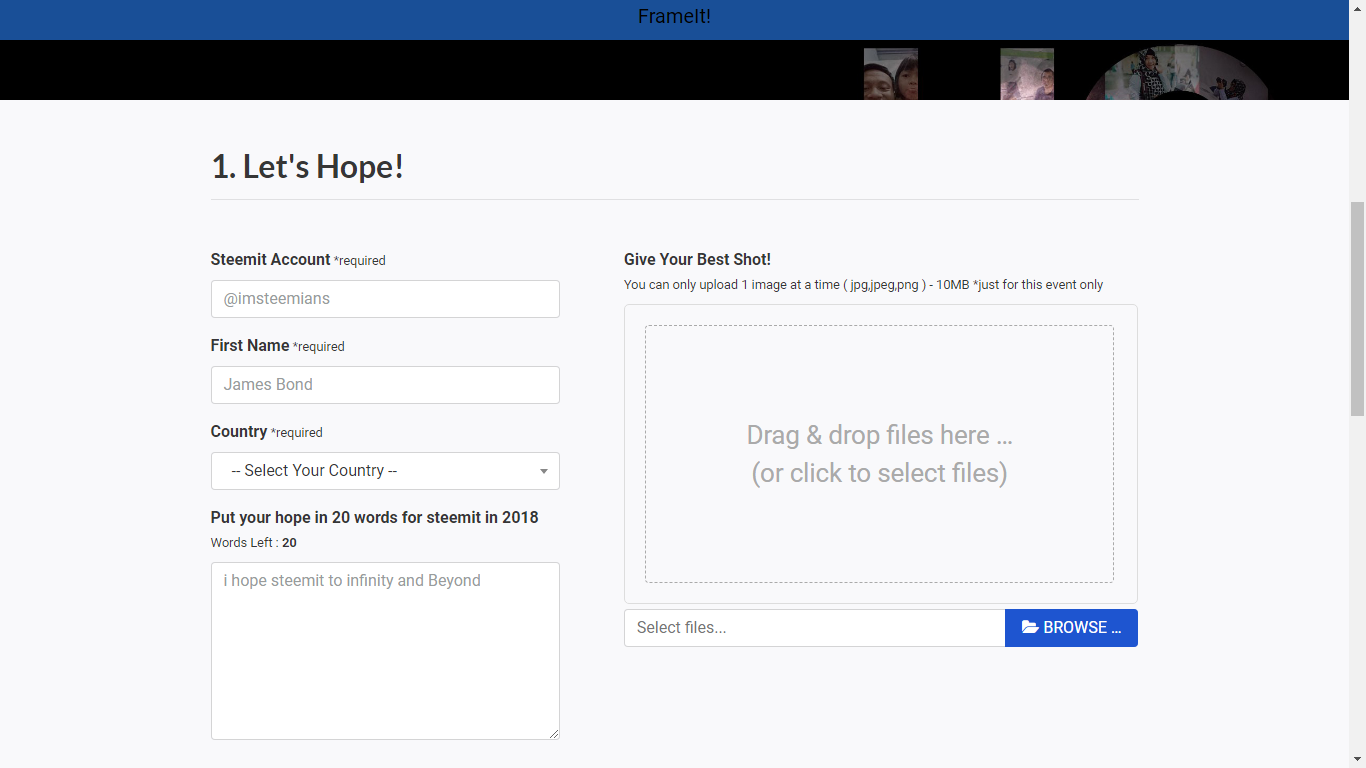Click the "Country" field label

(239, 431)
